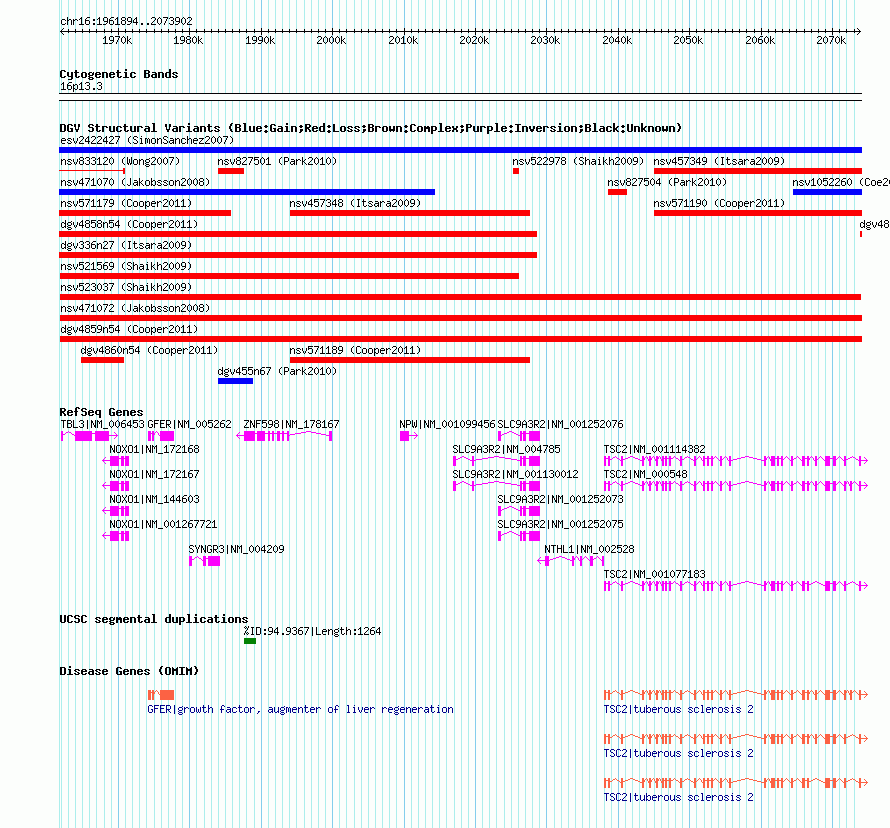Select the NOXO1|NM_172168 gene glyph
Screen dimensions: 890x828
116,461
